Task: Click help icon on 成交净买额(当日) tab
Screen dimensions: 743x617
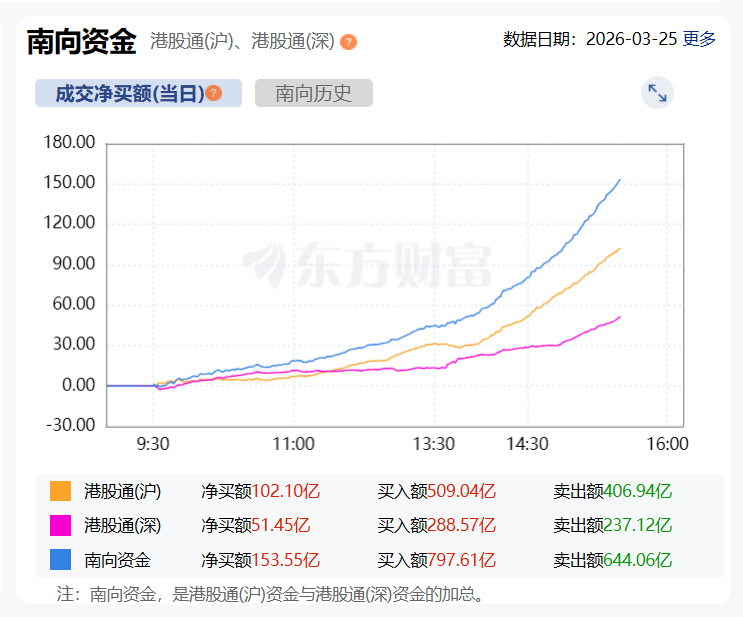Action: pyautogui.click(x=214, y=93)
